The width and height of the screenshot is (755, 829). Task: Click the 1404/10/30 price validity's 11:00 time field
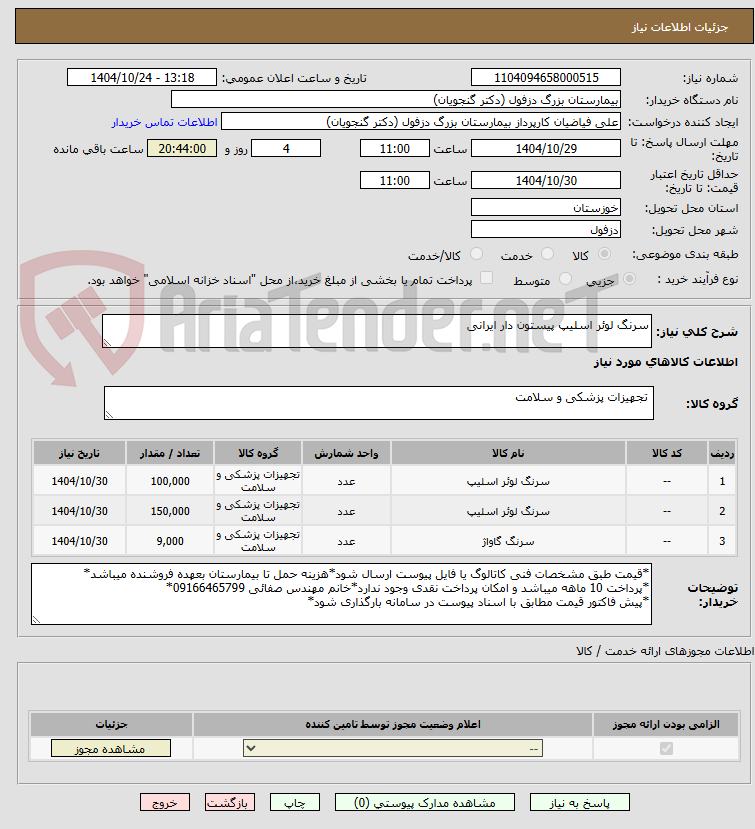(x=394, y=180)
